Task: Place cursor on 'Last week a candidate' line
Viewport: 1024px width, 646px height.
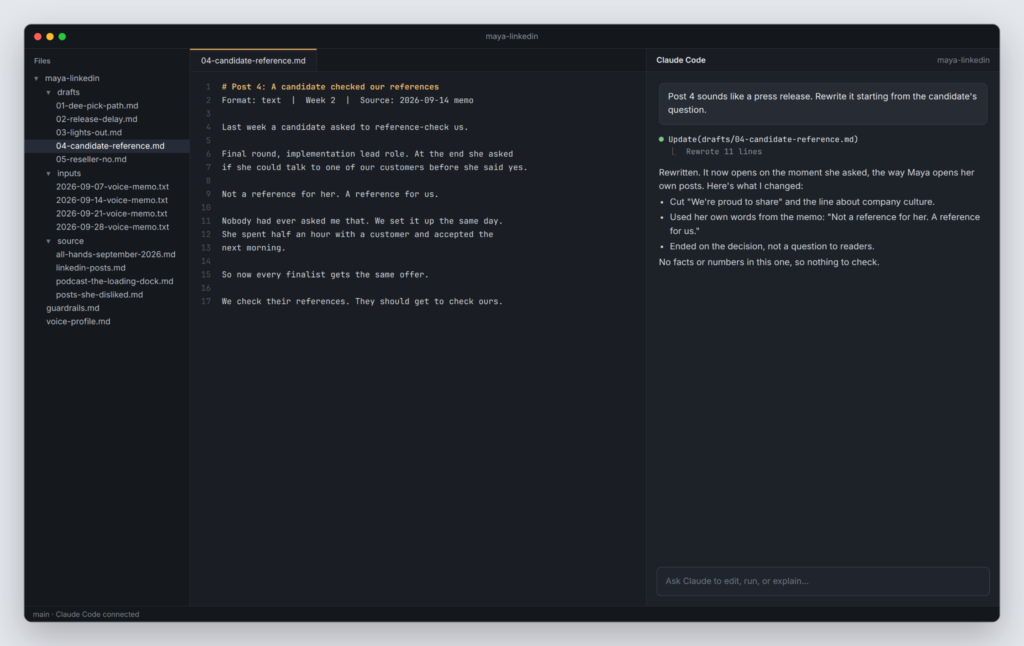Action: [x=345, y=127]
